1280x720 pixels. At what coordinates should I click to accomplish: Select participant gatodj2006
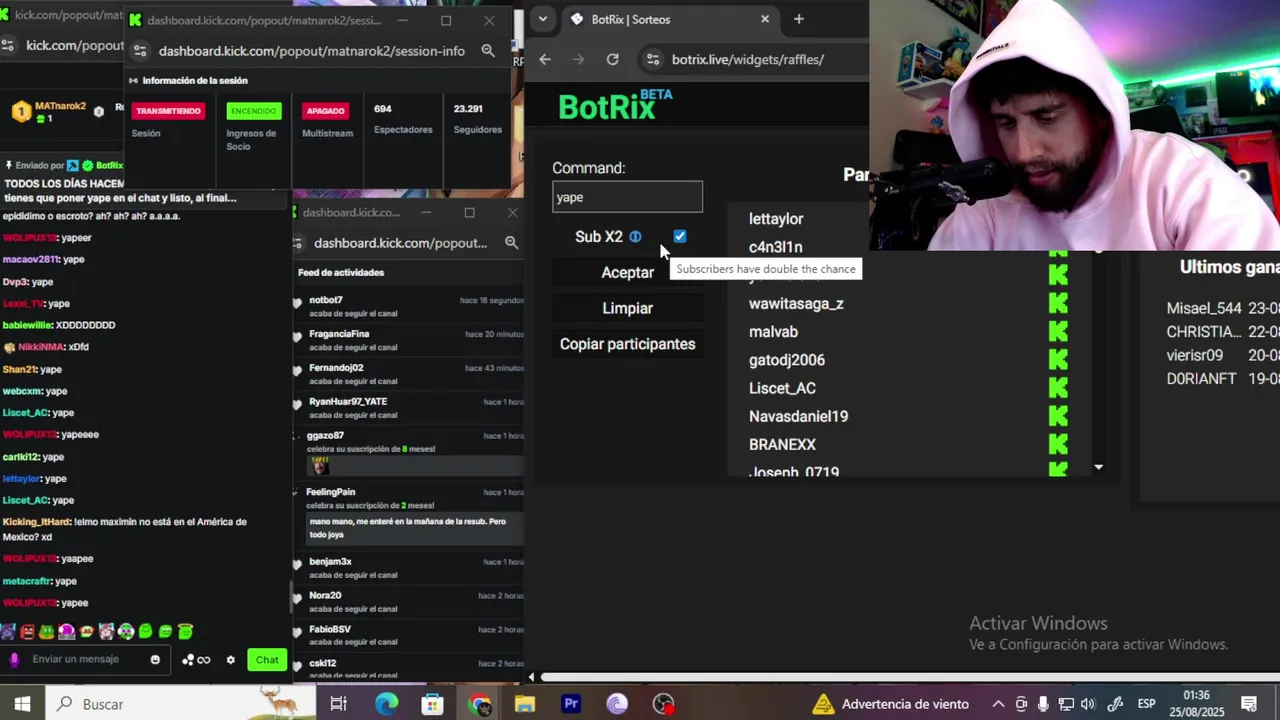point(787,360)
